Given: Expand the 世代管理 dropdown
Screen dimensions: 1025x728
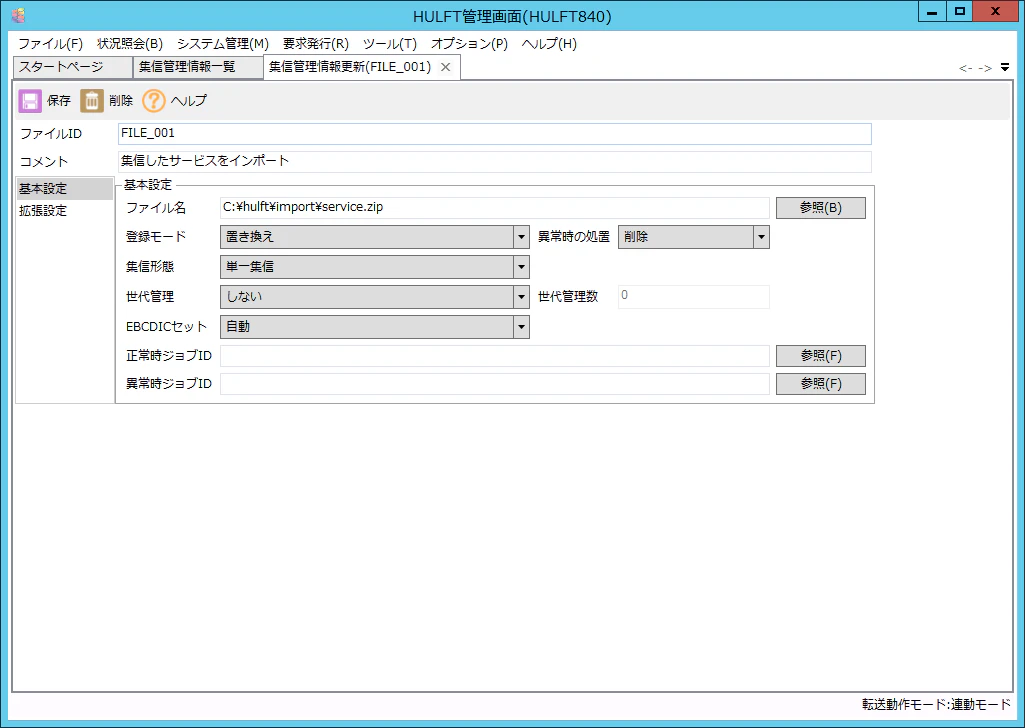Looking at the screenshot, I should 521,297.
